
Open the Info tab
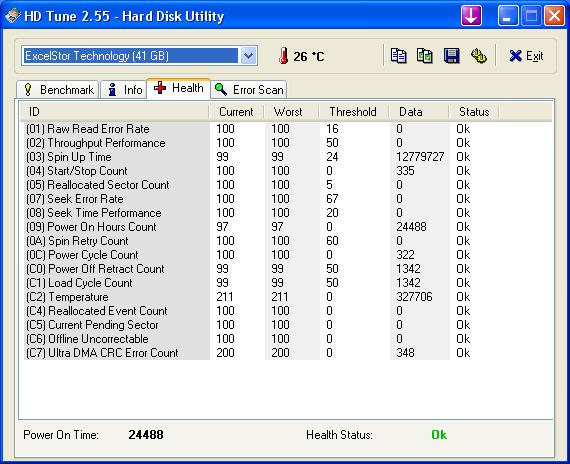click(124, 90)
